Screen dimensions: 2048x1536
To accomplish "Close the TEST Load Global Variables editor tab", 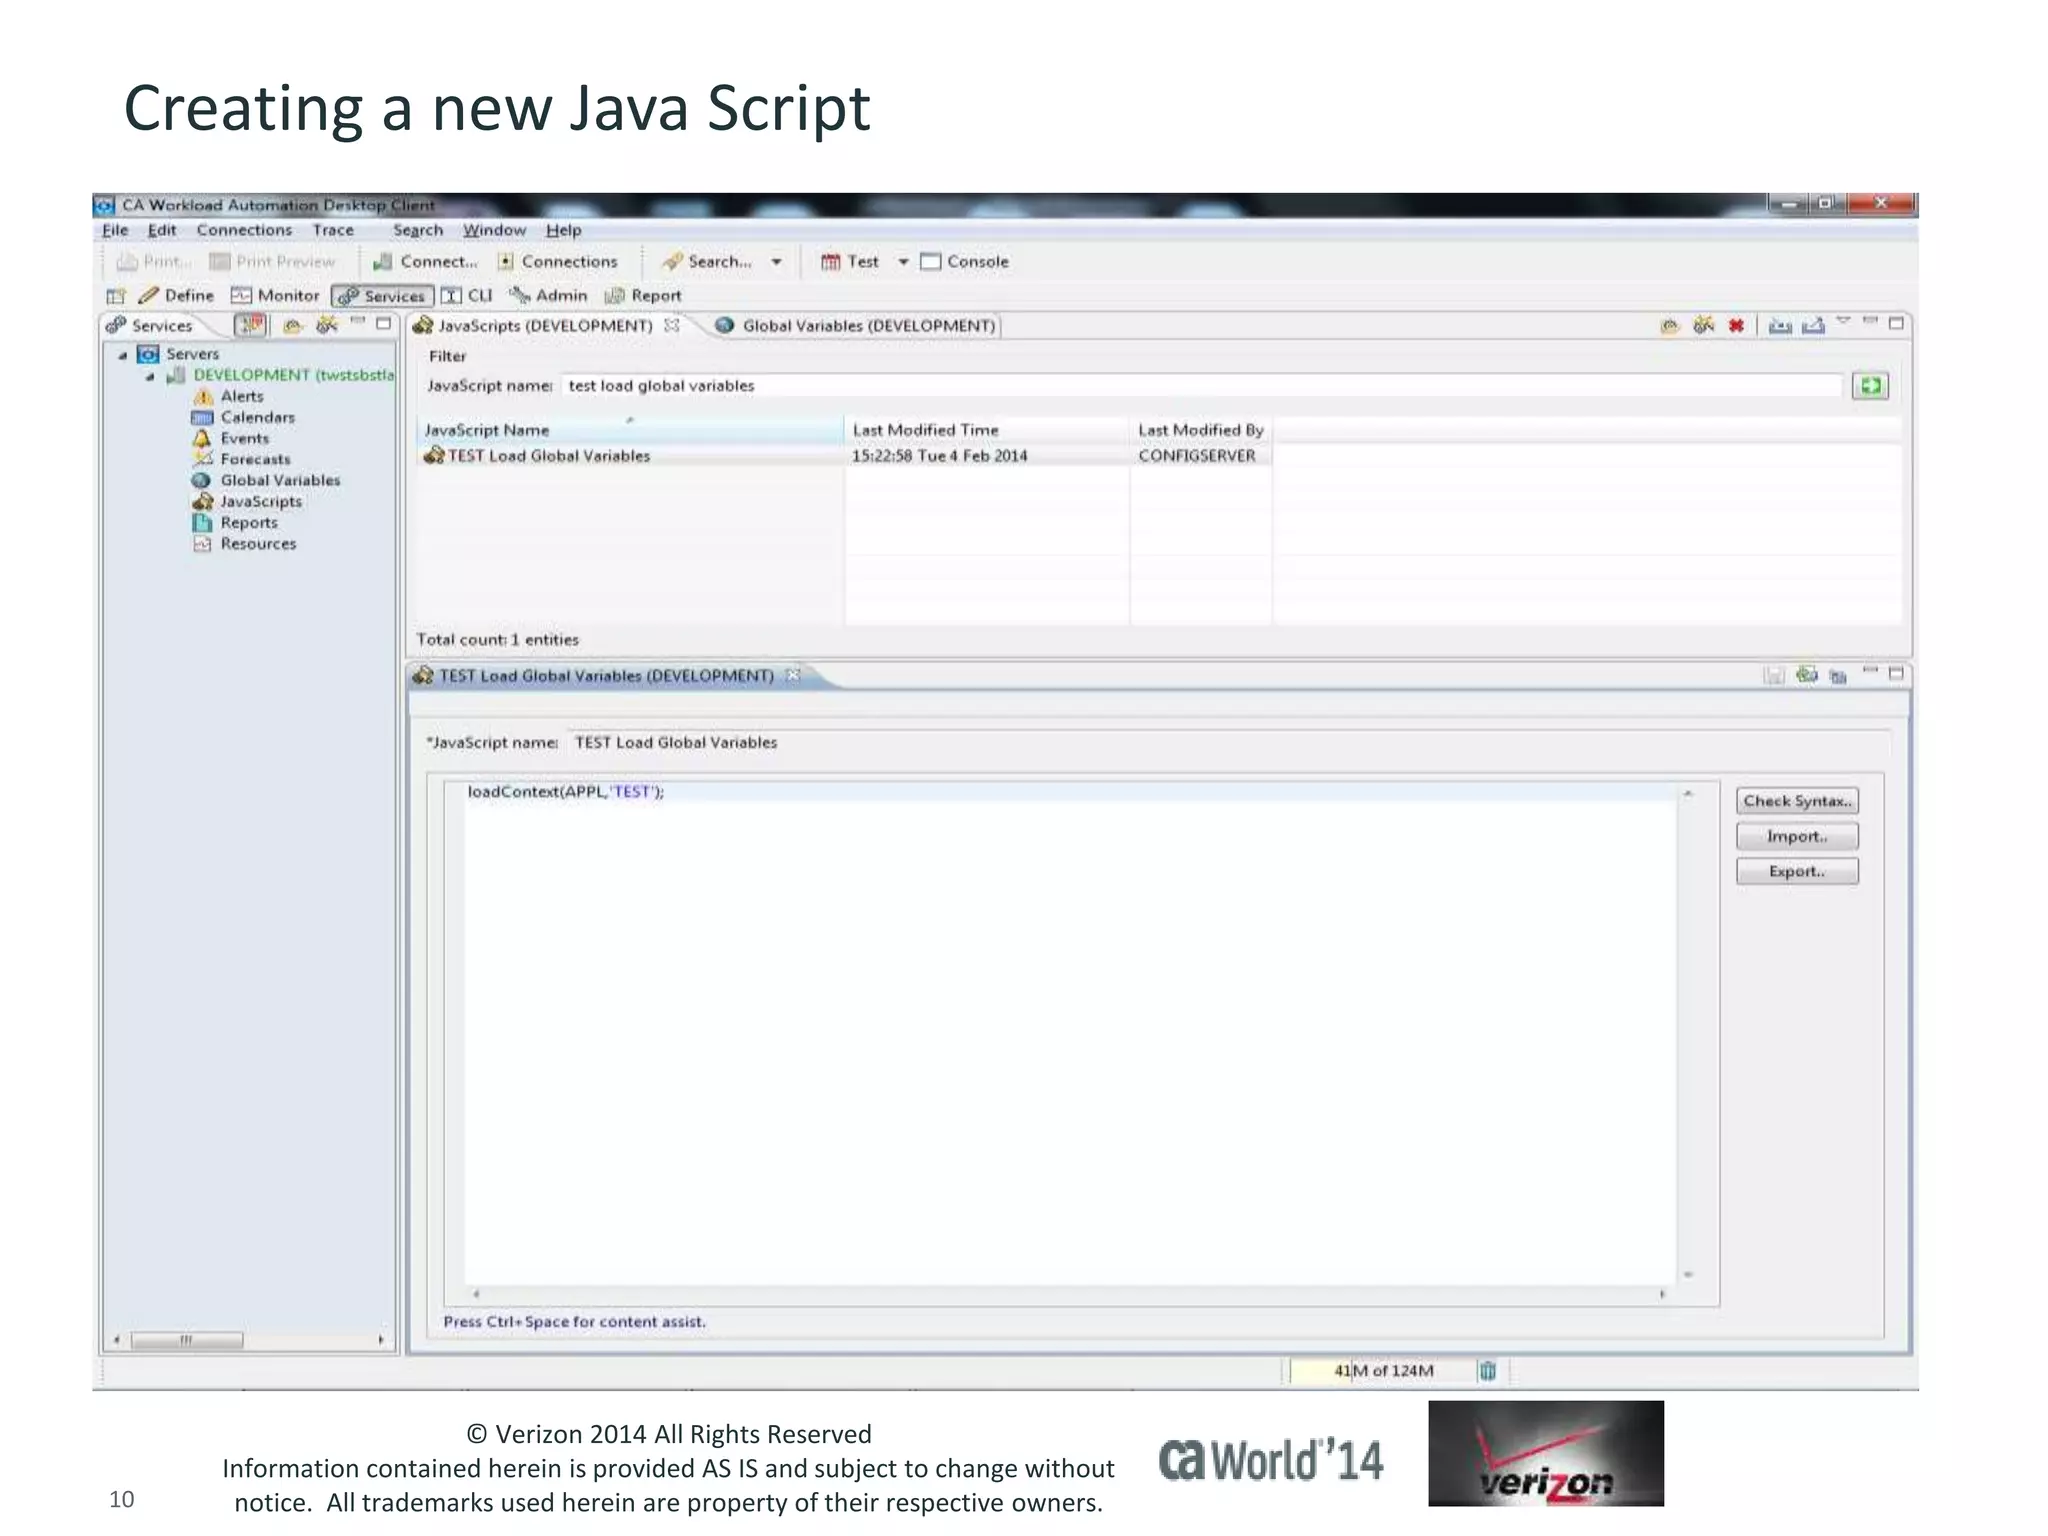I will (x=793, y=675).
